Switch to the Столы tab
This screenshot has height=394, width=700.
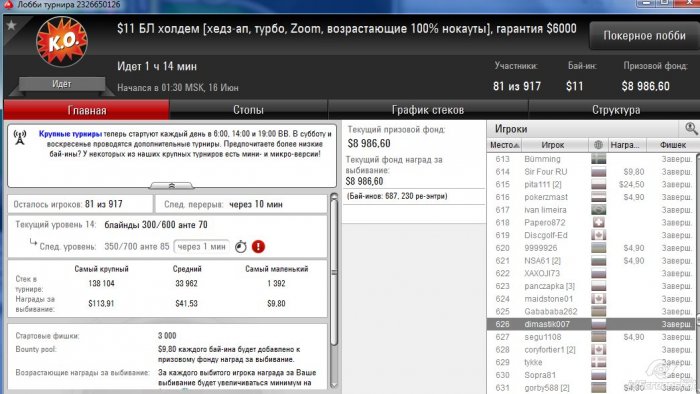248,110
